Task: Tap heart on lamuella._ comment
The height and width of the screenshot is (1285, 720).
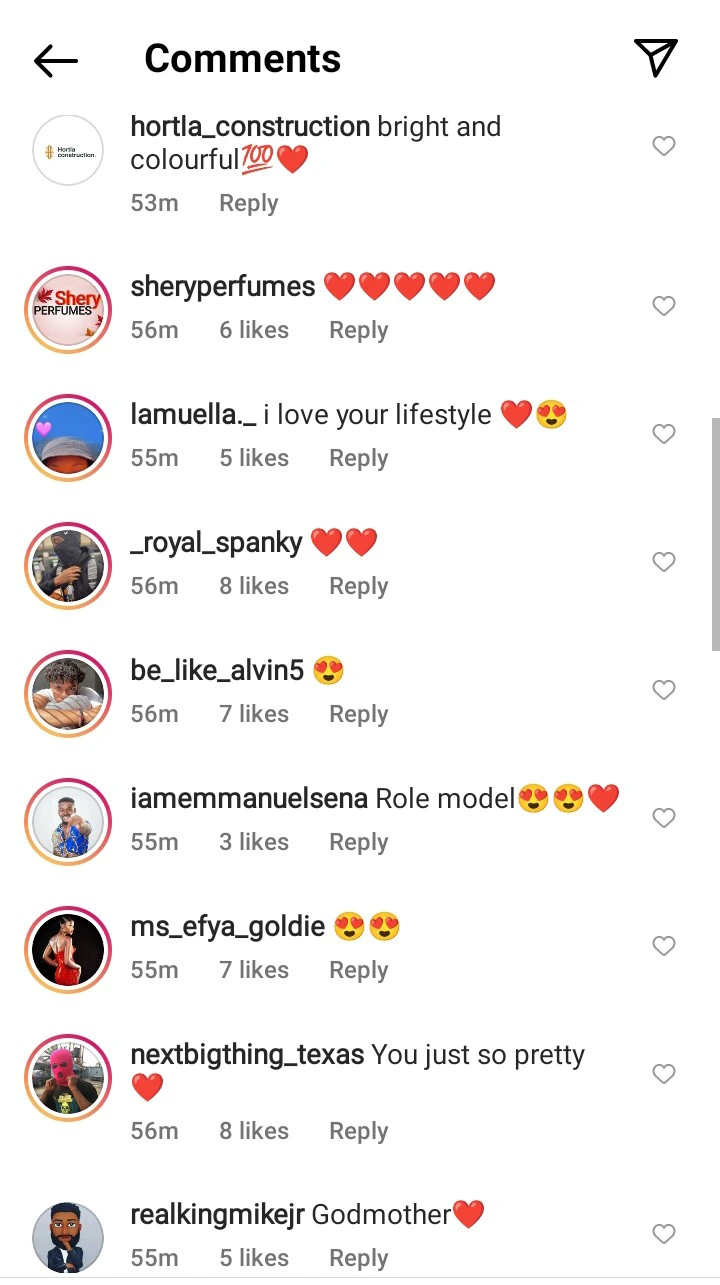Action: 664,434
